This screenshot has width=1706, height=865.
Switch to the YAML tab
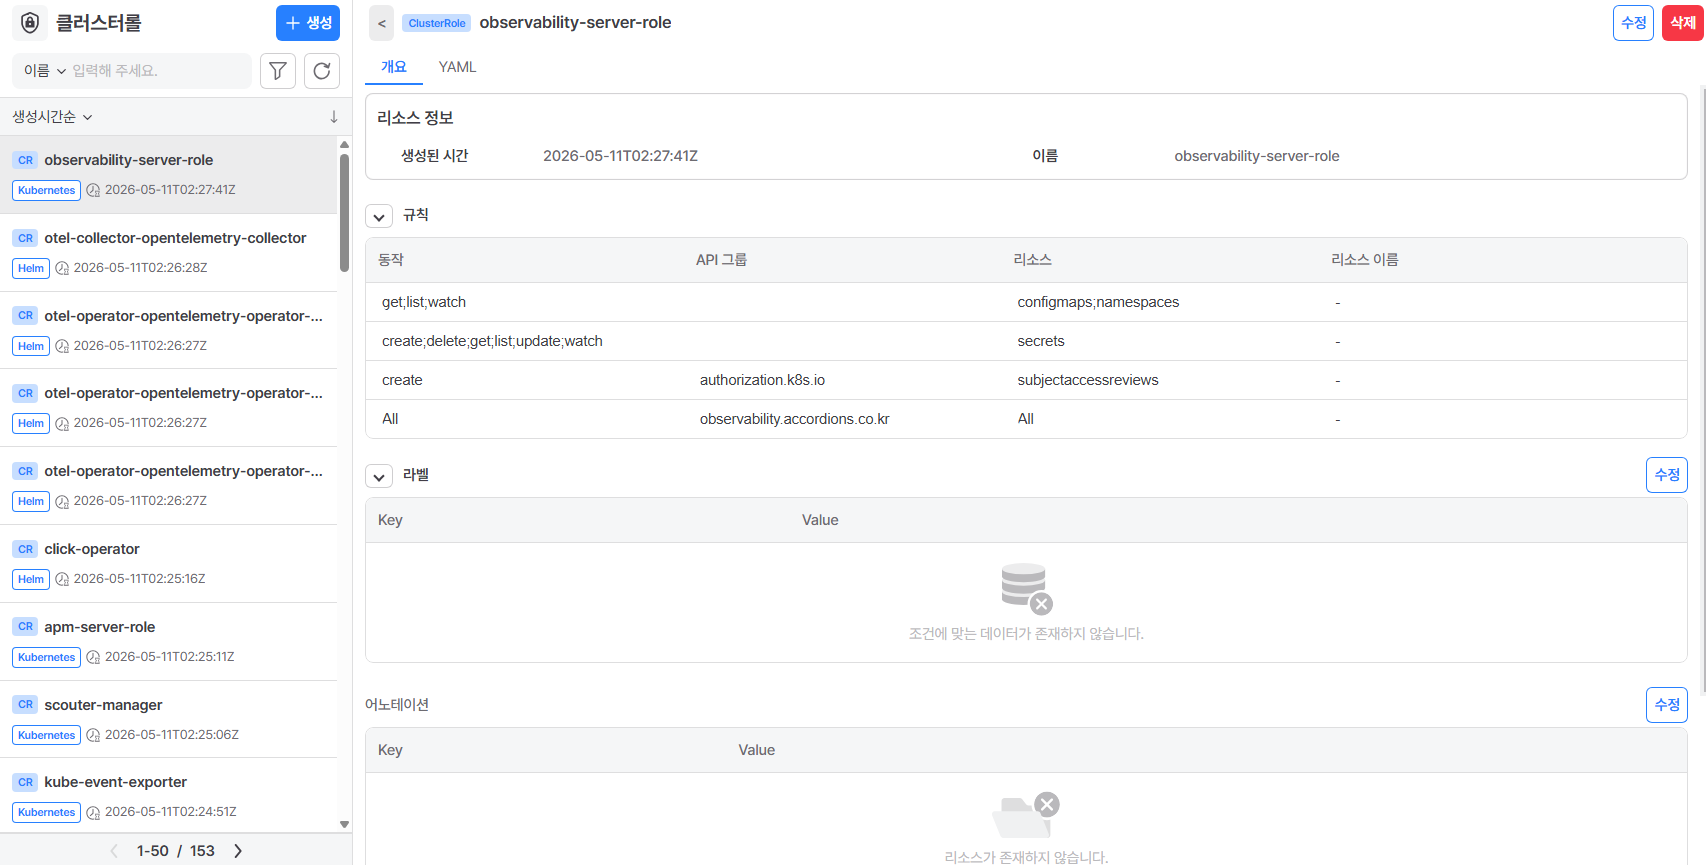(x=457, y=67)
